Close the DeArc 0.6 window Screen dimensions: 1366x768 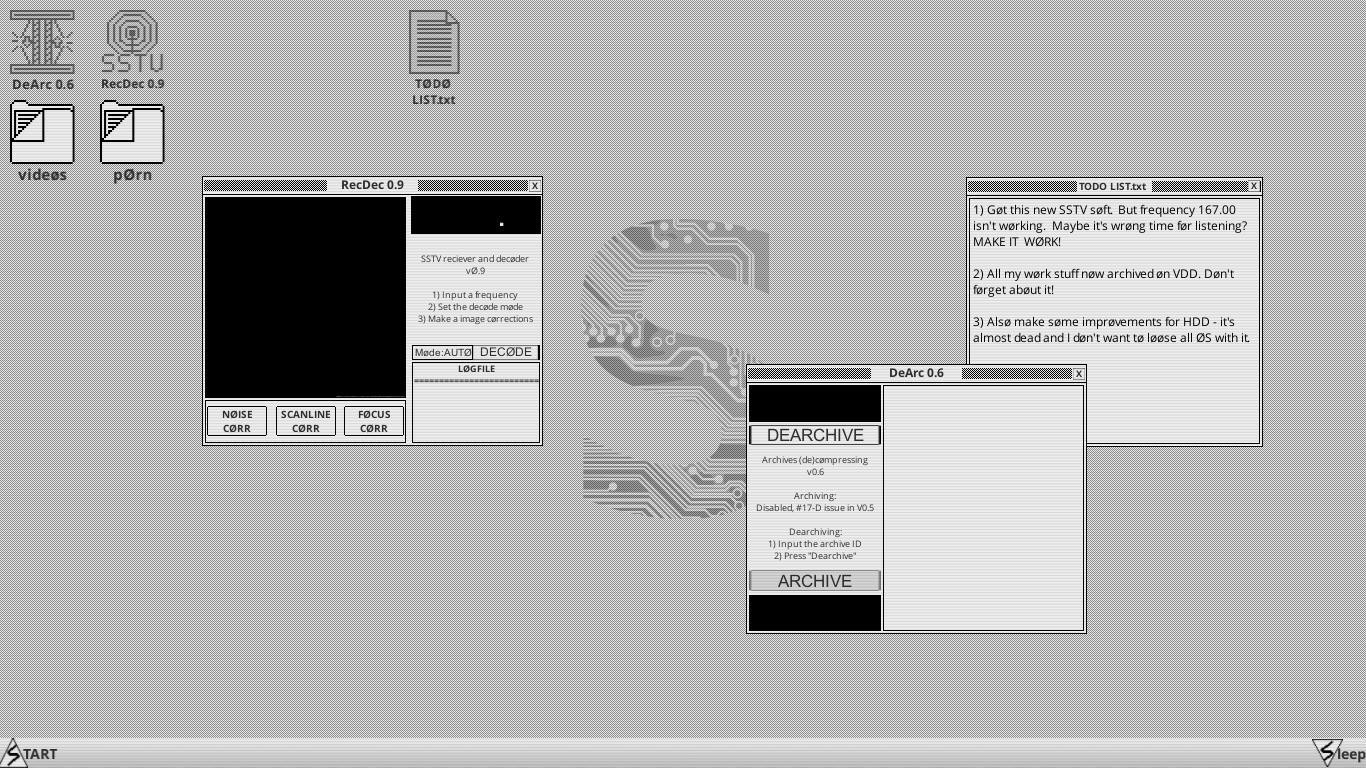click(1078, 373)
